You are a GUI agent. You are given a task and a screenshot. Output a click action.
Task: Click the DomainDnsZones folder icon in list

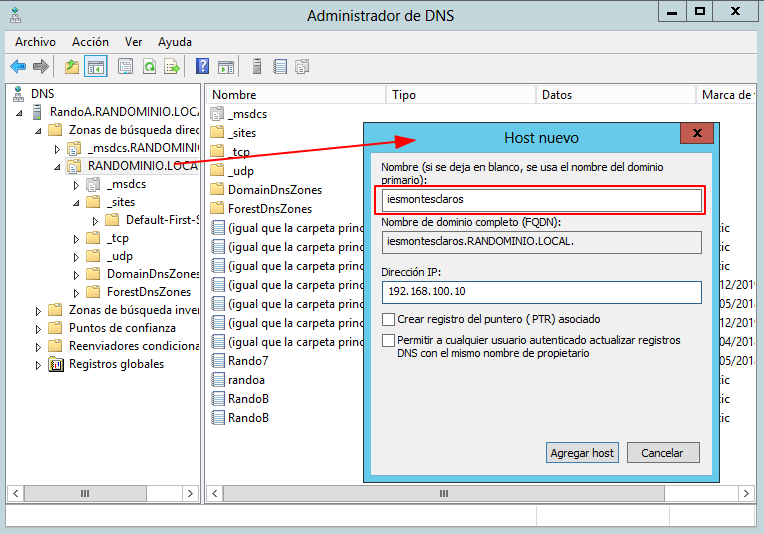217,190
